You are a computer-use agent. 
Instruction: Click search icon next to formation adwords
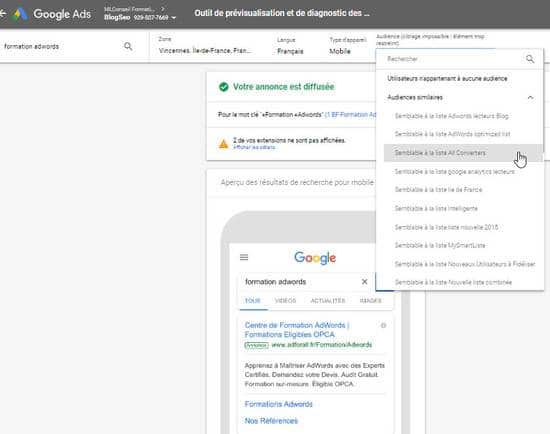pos(128,46)
